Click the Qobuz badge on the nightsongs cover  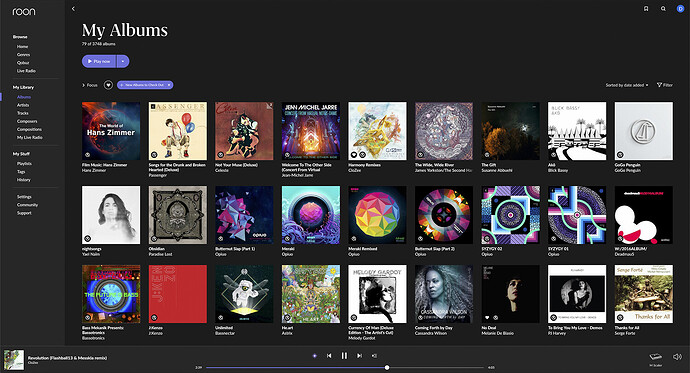[87, 239]
